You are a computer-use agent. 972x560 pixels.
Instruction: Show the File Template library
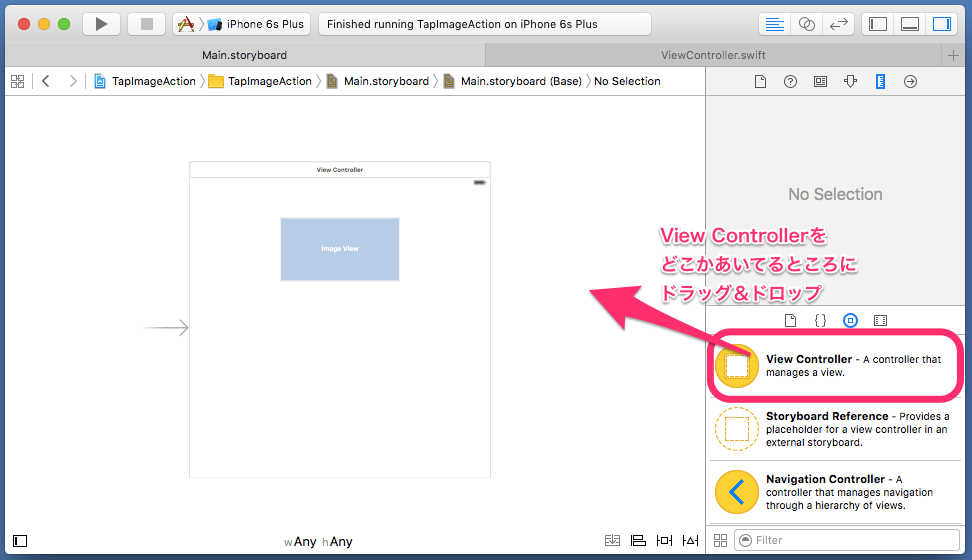click(790, 321)
